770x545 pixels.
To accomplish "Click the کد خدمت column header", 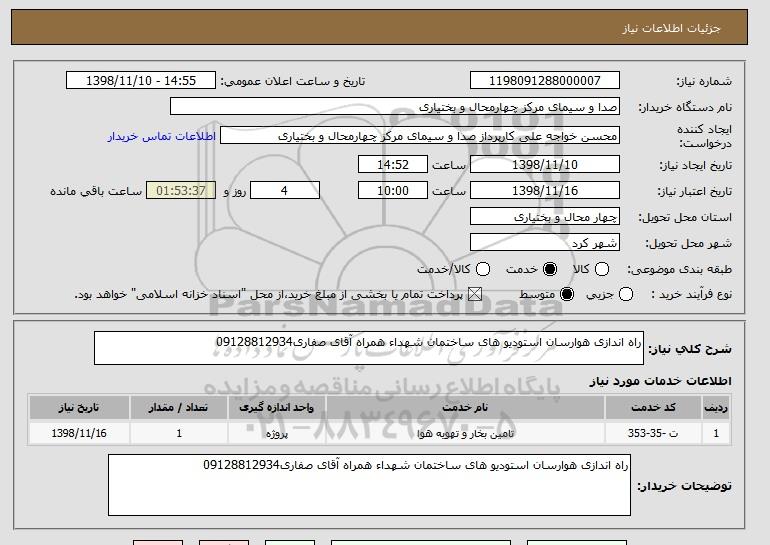I will click(653, 408).
